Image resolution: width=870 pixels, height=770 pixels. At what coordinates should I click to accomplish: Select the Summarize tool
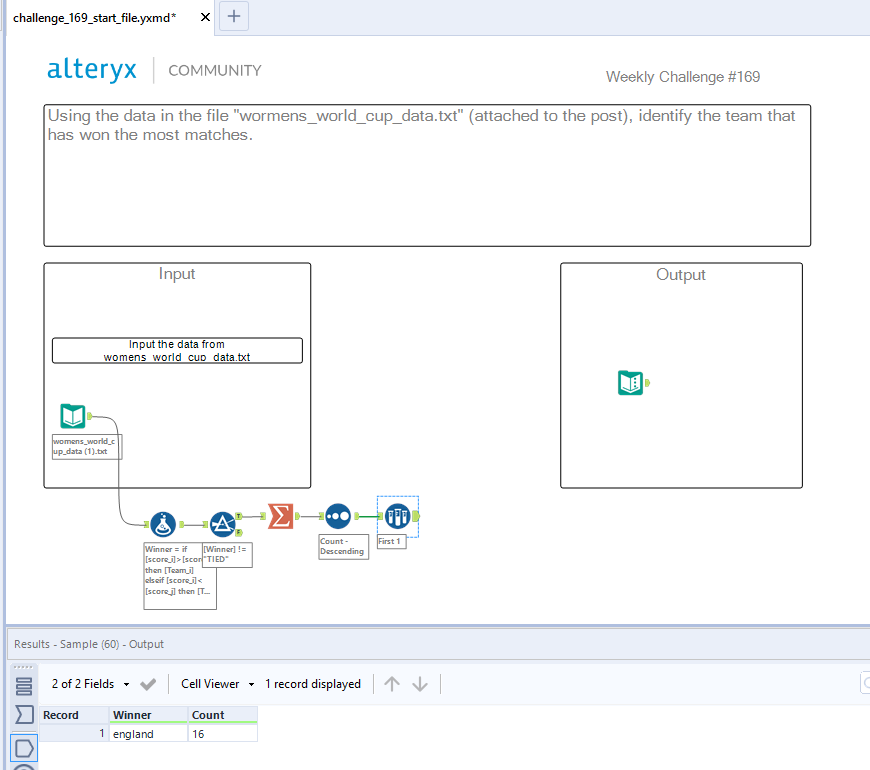(x=281, y=516)
